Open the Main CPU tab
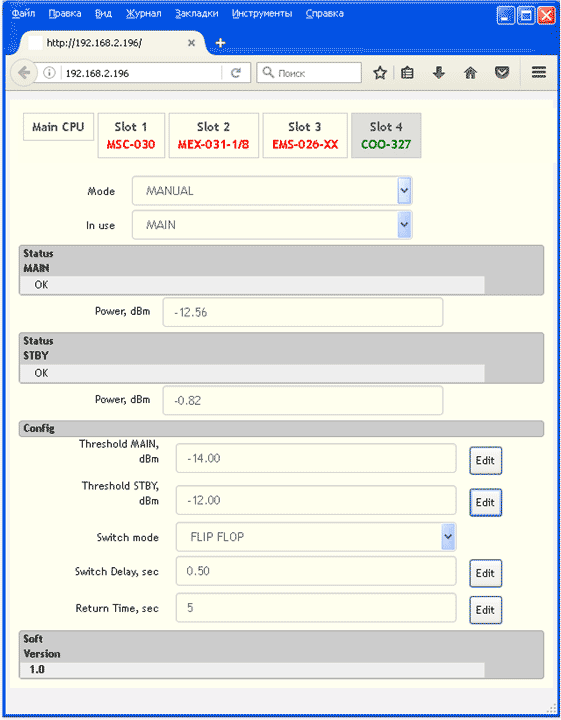 (x=58, y=127)
